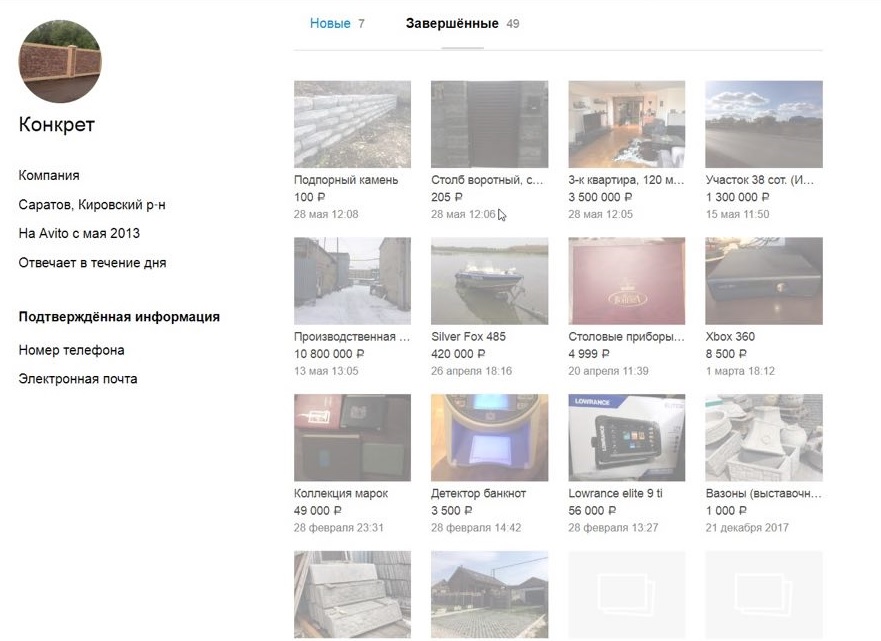
Task: Open the Столб воротный listing title
Action: point(487,180)
